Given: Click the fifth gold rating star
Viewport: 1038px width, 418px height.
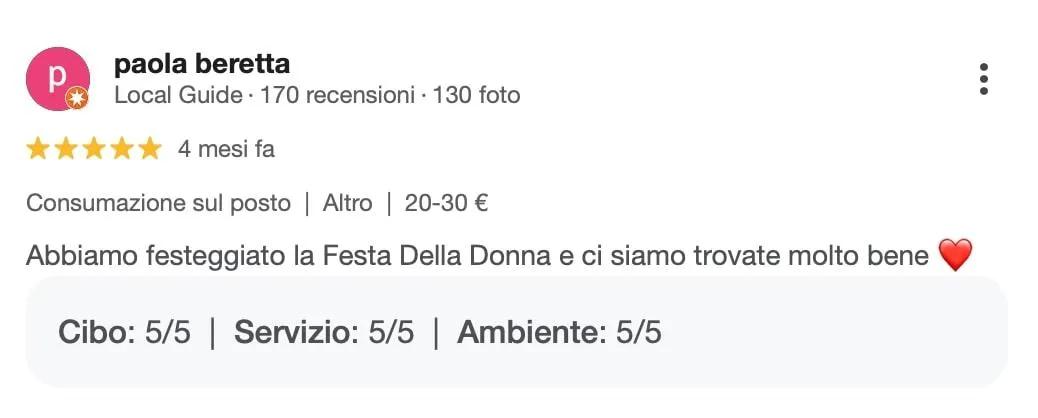Looking at the screenshot, I should tap(150, 149).
